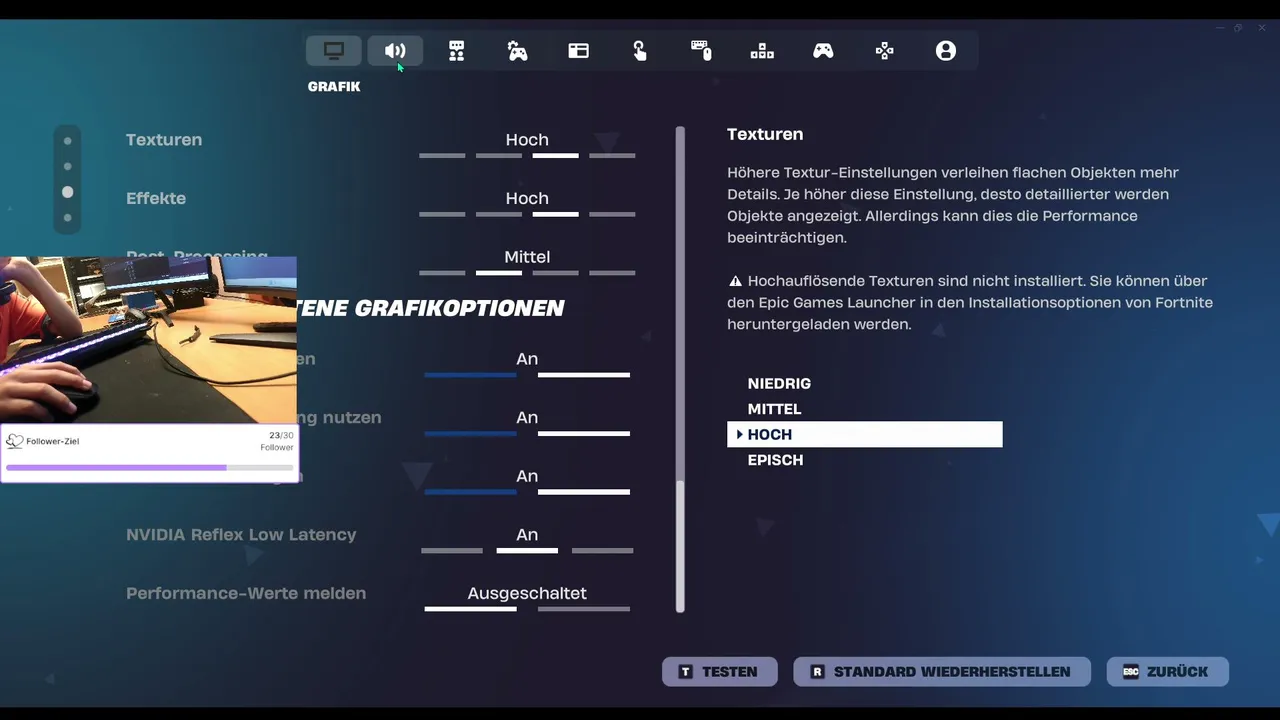Toggle the Performance-Werte melden switch
This screenshot has height=720, width=1280.
pos(527,598)
